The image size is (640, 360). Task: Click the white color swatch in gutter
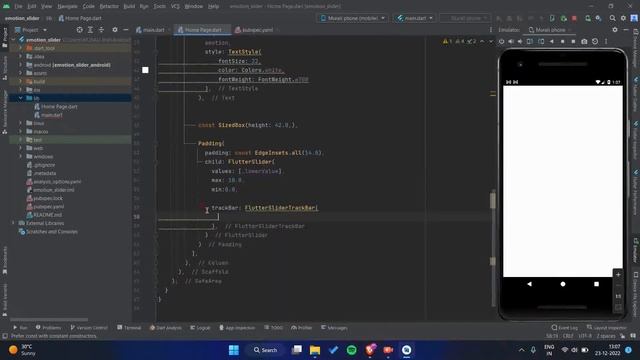[x=145, y=70]
